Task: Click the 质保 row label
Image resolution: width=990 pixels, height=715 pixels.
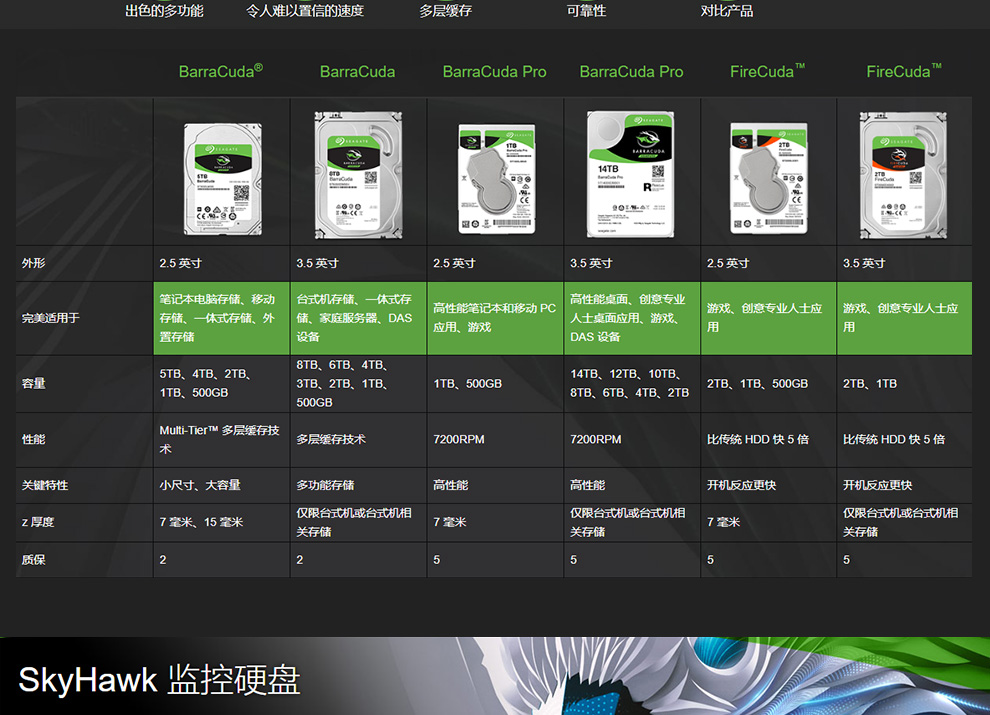Action: (33, 560)
